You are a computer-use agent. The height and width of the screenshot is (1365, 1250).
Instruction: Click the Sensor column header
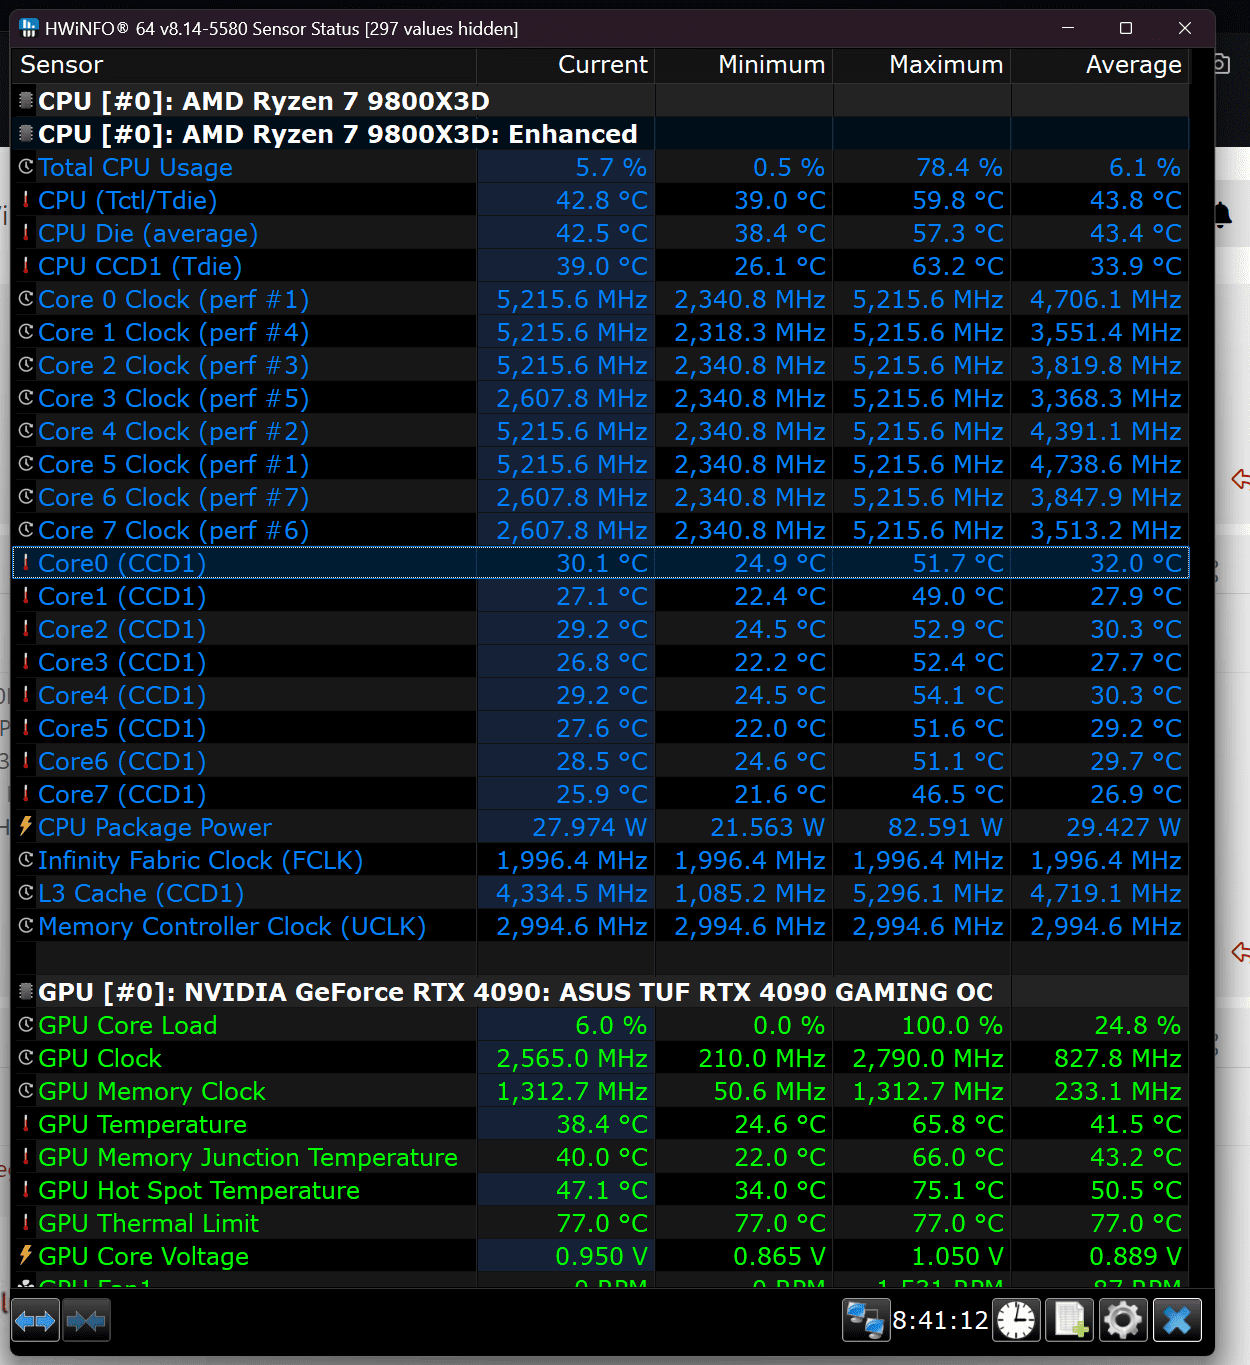pyautogui.click(x=245, y=65)
